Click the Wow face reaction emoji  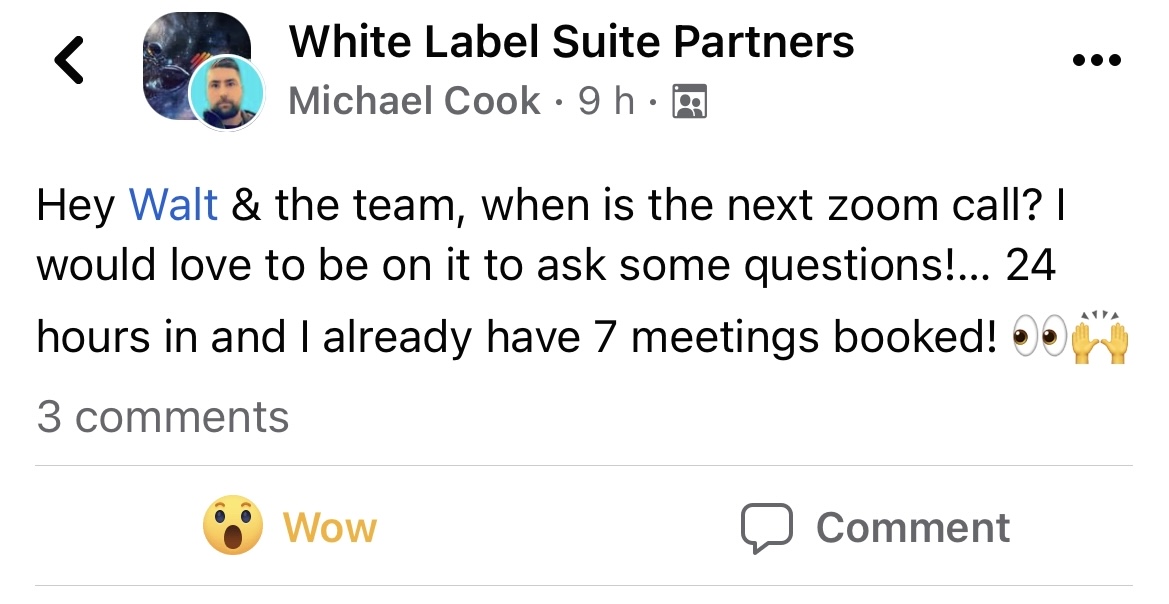(233, 527)
